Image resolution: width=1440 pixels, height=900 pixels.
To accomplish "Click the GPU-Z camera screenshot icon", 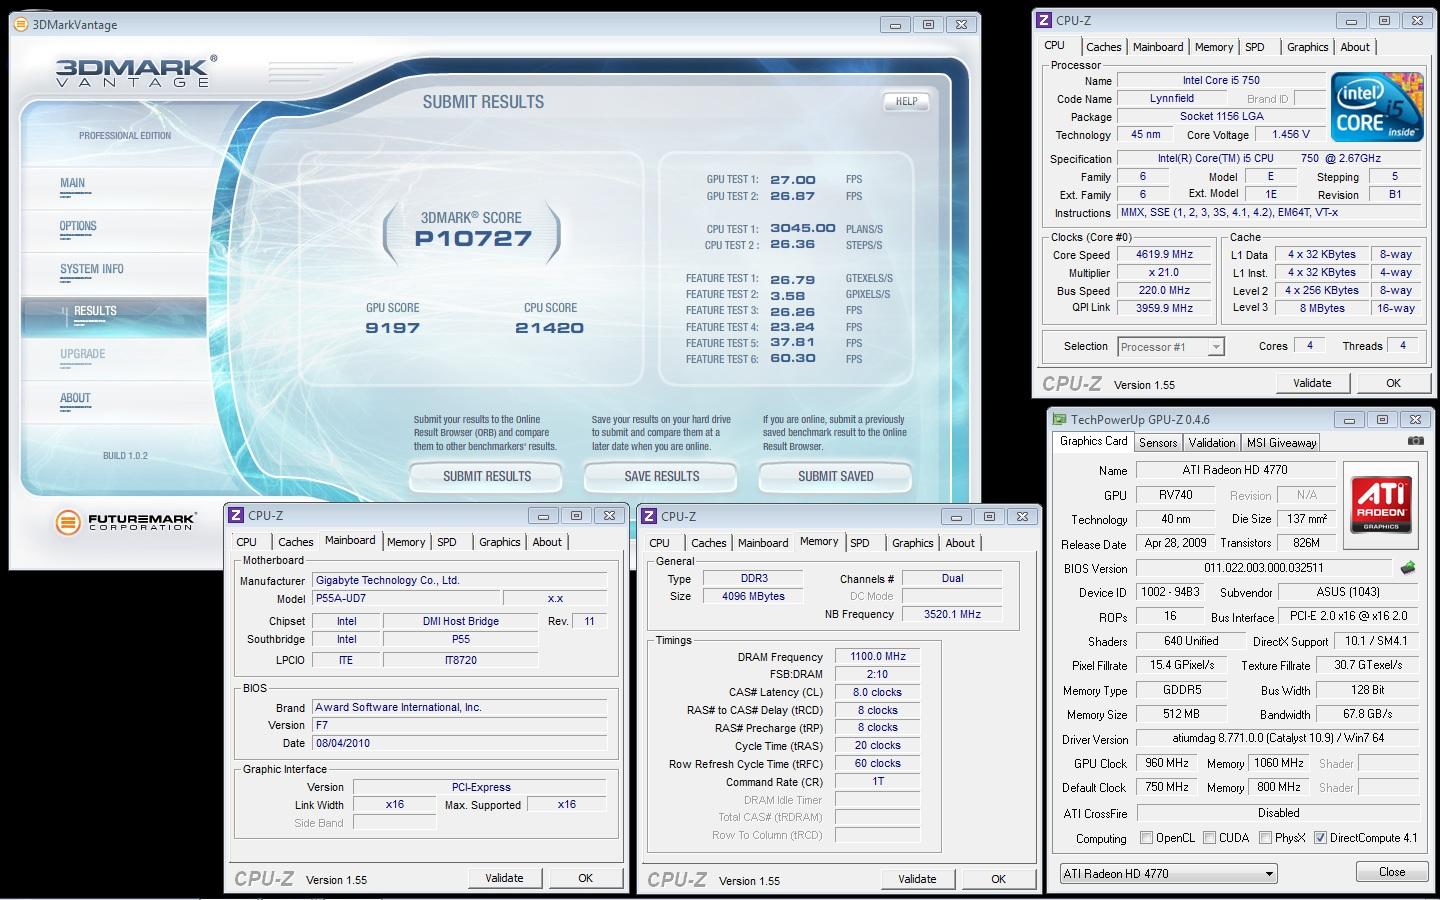I will [x=1415, y=441].
